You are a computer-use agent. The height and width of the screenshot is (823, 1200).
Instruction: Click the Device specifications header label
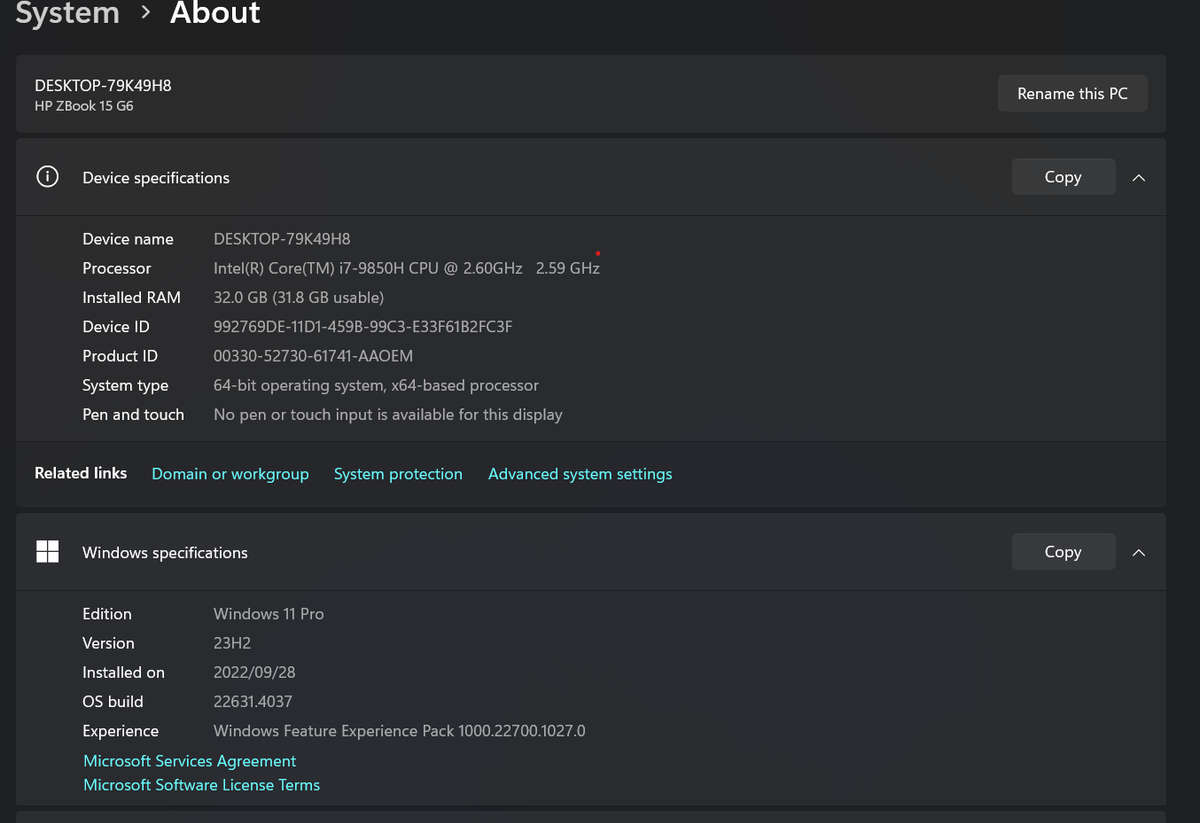point(156,178)
